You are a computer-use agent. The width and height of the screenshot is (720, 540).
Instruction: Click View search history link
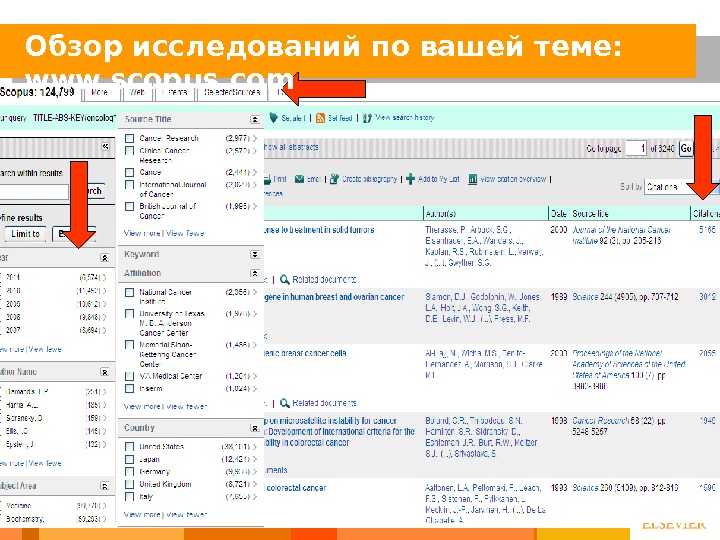click(x=404, y=118)
